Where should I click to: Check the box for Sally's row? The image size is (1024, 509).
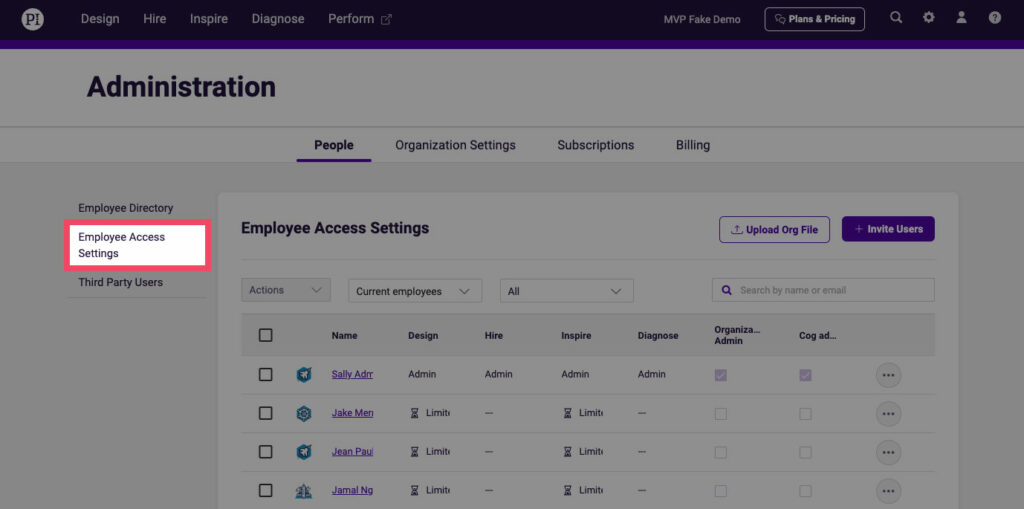click(265, 374)
